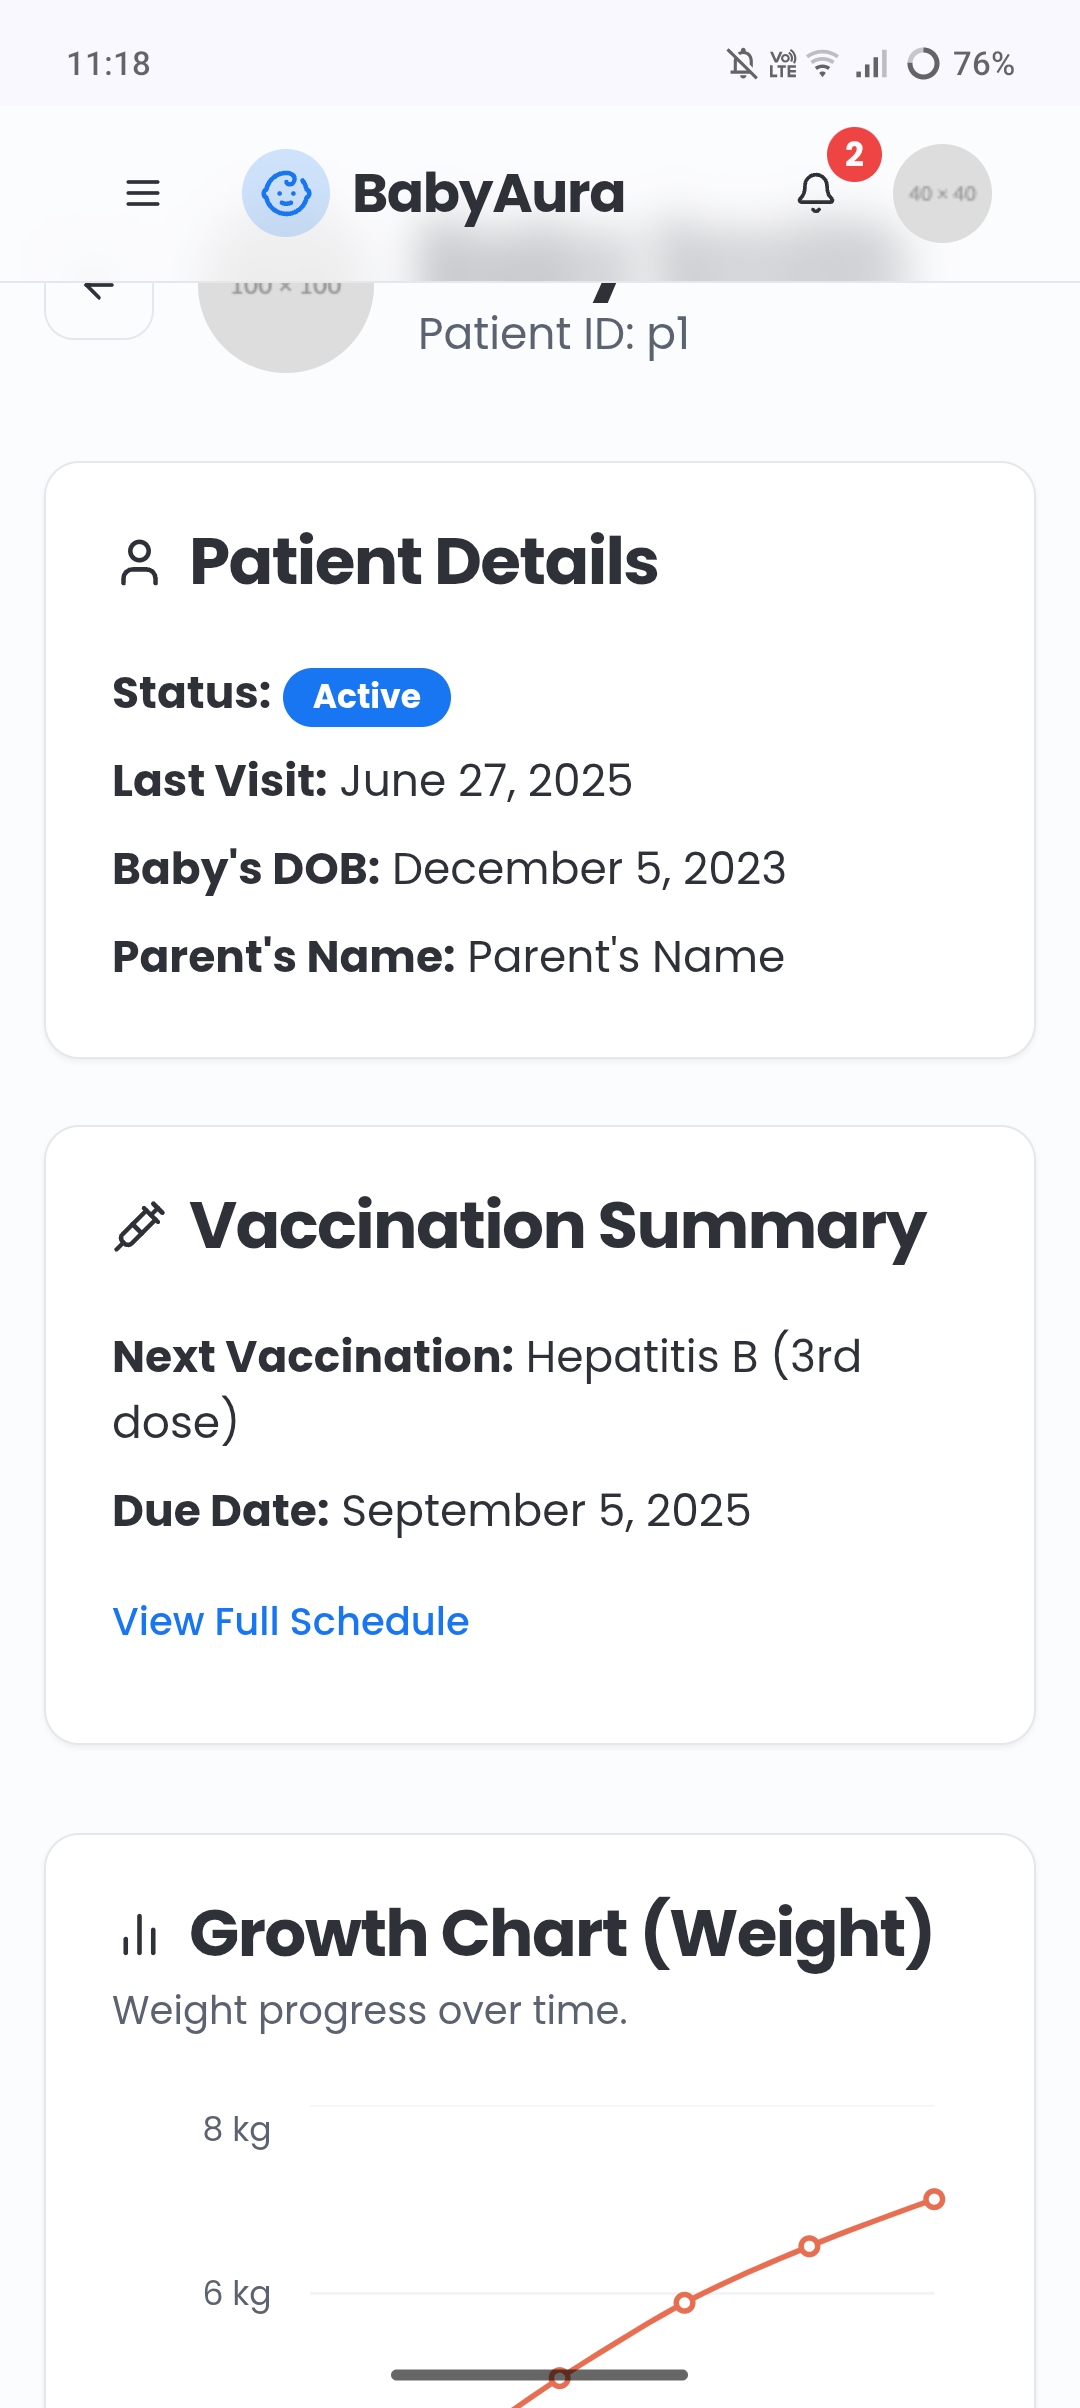Tap the Growth Chart (Weight) heading
Image resolution: width=1080 pixels, height=2408 pixels.
point(561,1933)
